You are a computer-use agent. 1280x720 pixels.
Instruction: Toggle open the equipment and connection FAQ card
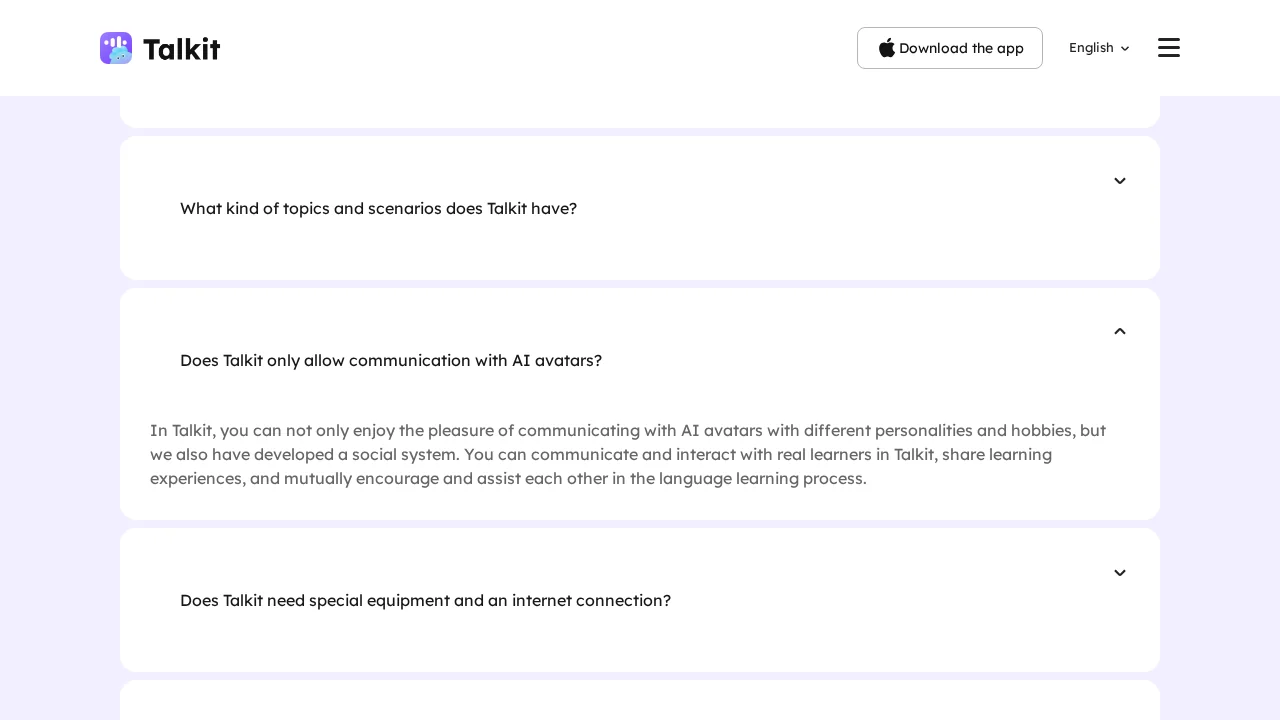pos(640,600)
